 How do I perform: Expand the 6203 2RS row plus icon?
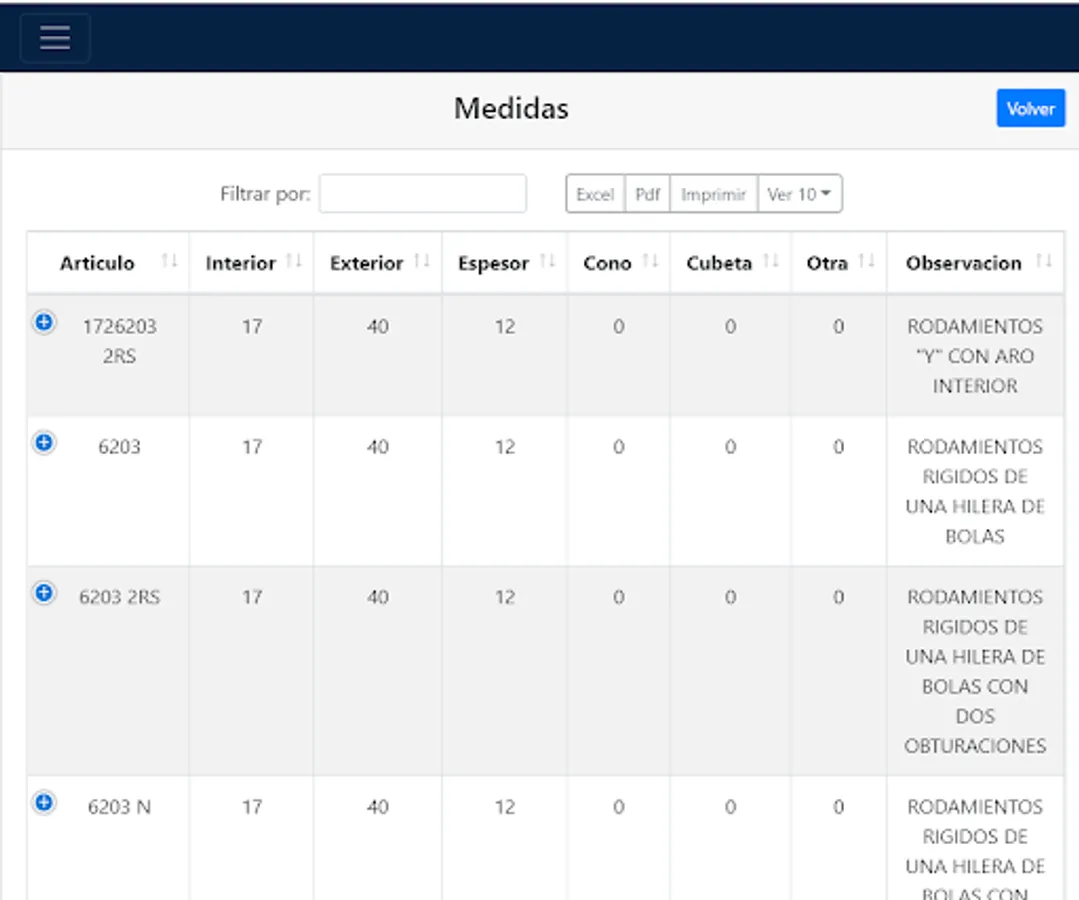[44, 592]
